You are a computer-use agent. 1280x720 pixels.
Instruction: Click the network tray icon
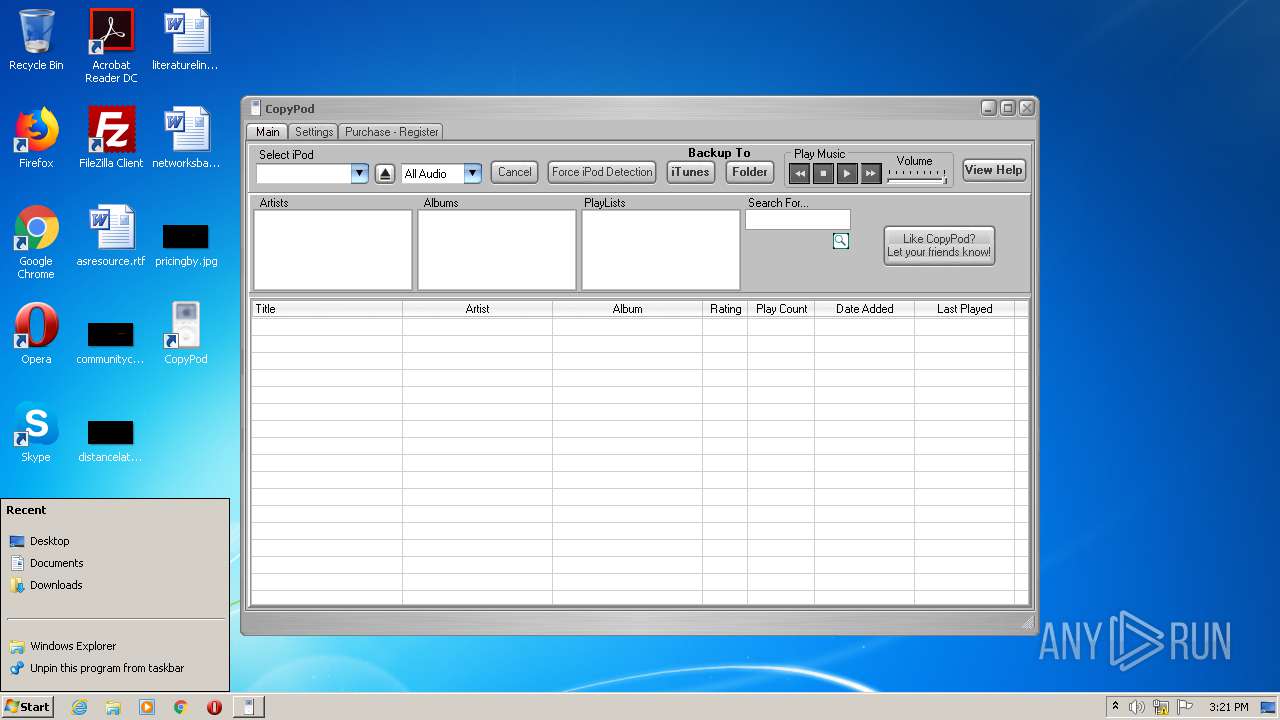point(1161,707)
